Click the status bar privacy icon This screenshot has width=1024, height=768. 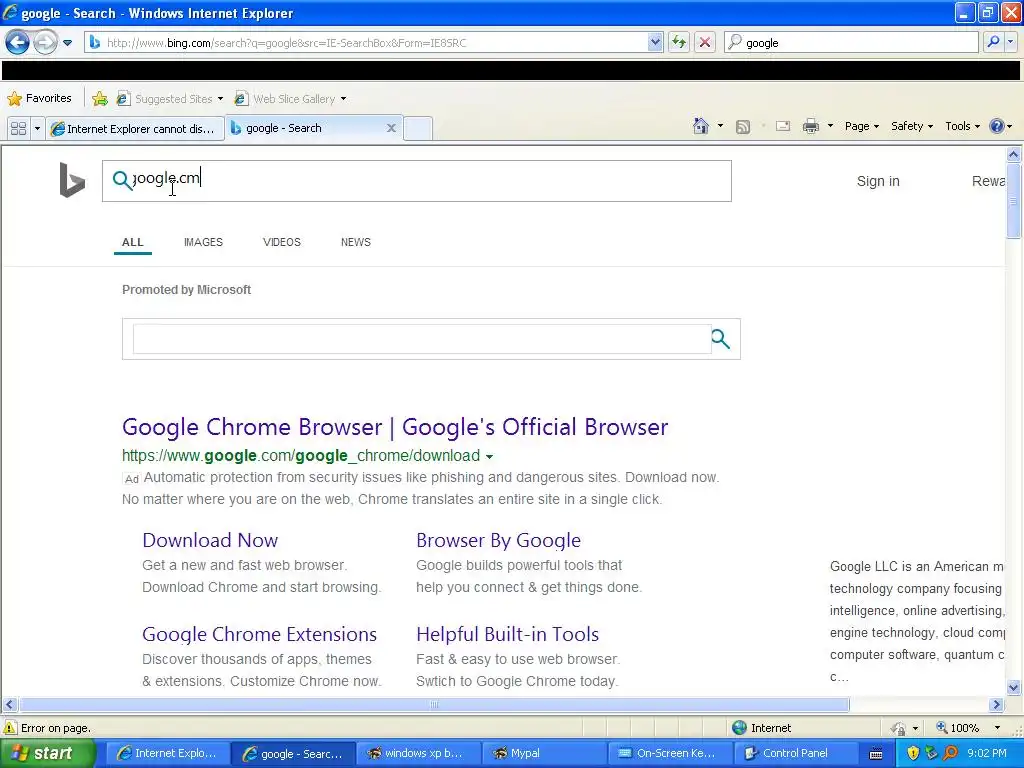pyautogui.click(x=899, y=728)
